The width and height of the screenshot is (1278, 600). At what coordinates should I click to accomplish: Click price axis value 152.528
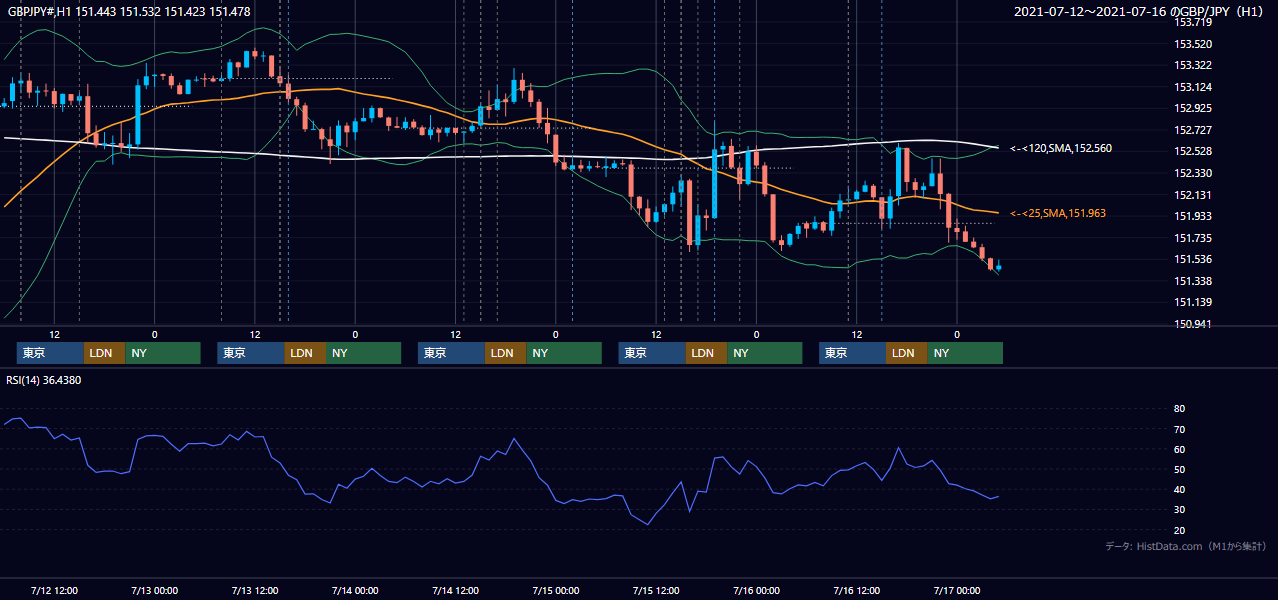coord(1192,151)
